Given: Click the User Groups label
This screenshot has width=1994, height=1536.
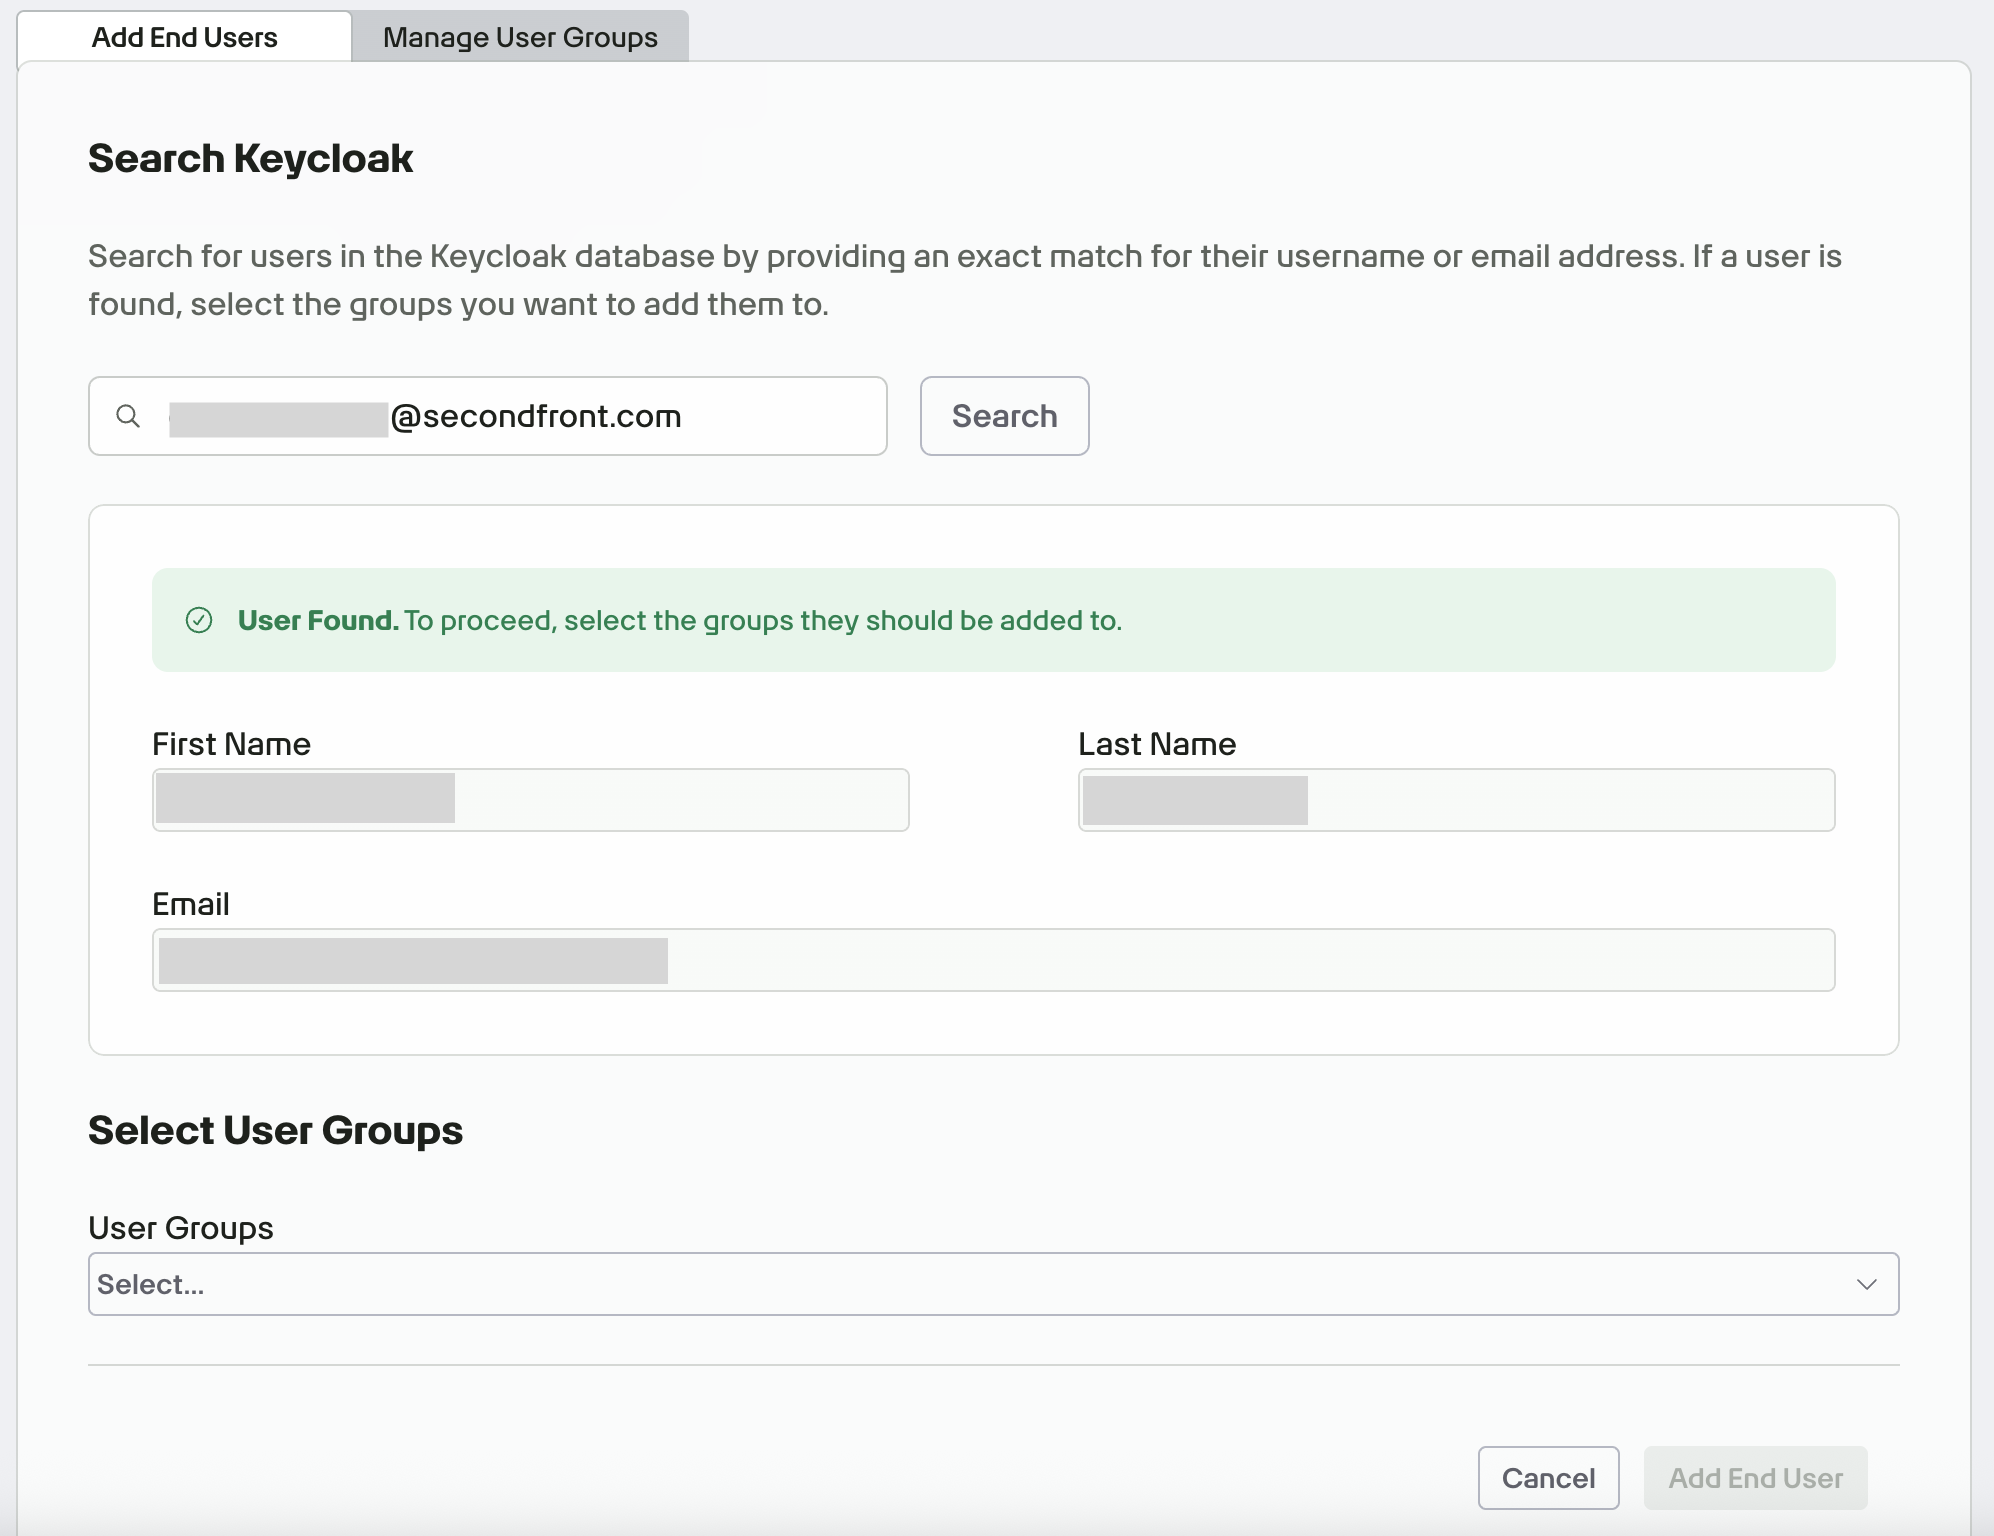Looking at the screenshot, I should coord(181,1228).
